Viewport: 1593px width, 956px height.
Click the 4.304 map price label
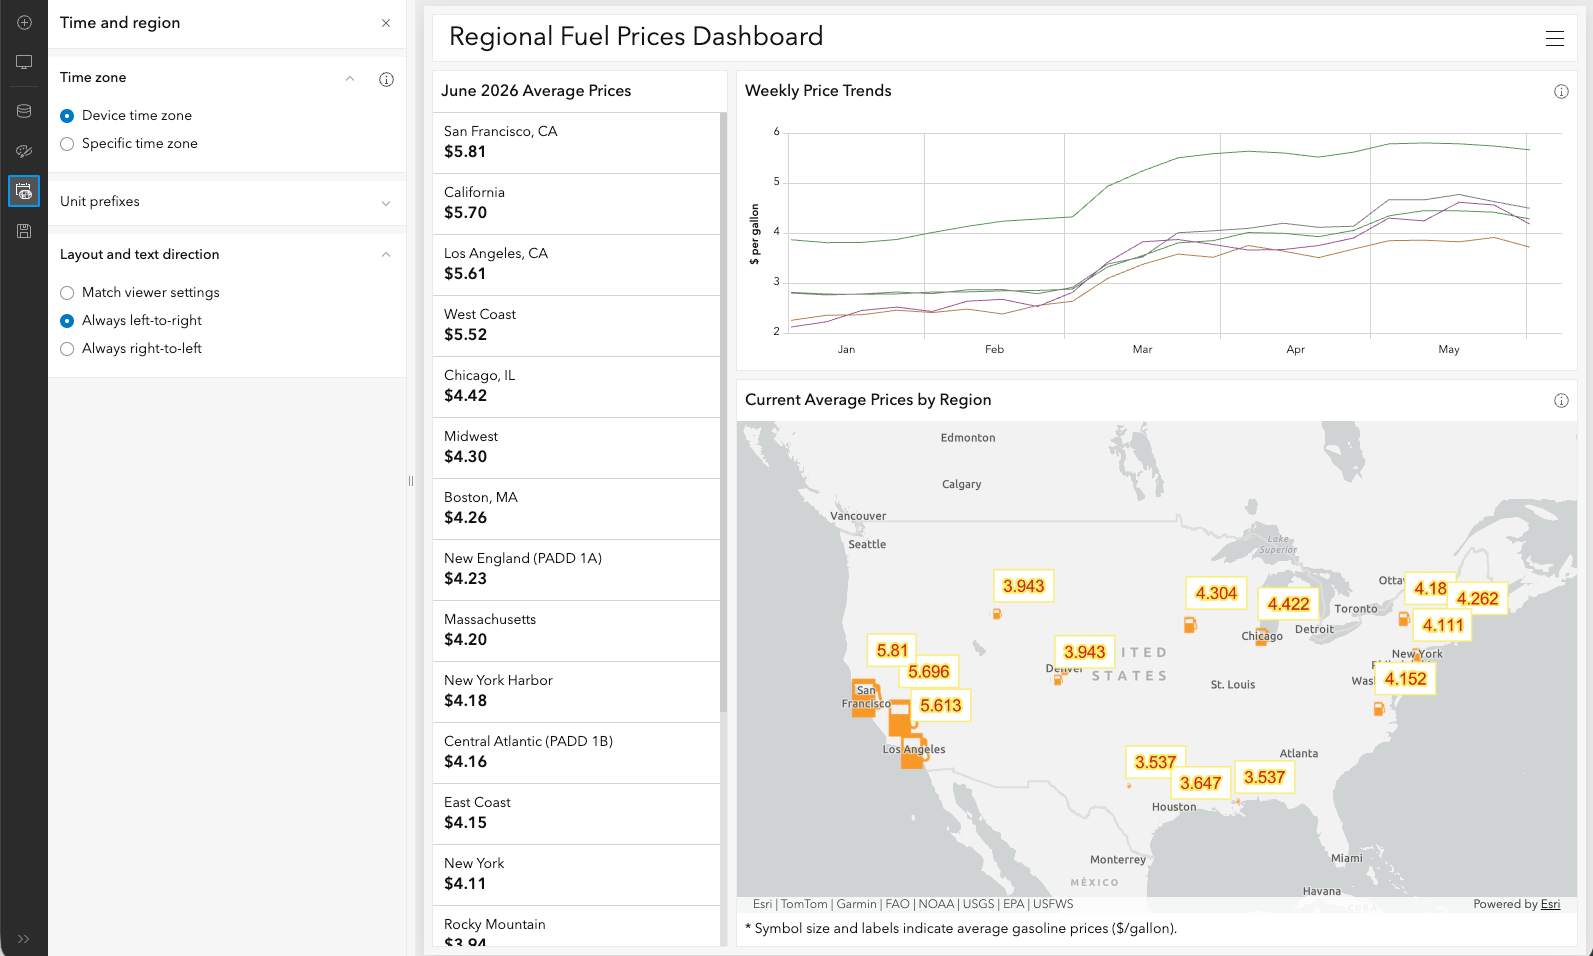click(1216, 594)
